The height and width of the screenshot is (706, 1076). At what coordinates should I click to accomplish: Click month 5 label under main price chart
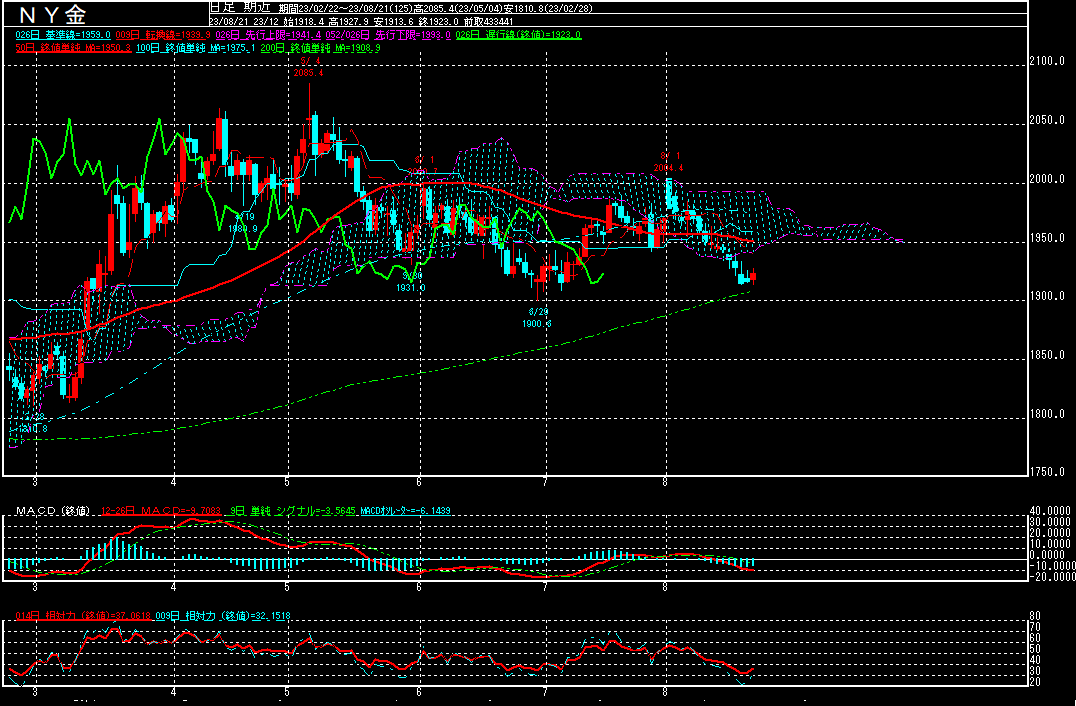288,482
